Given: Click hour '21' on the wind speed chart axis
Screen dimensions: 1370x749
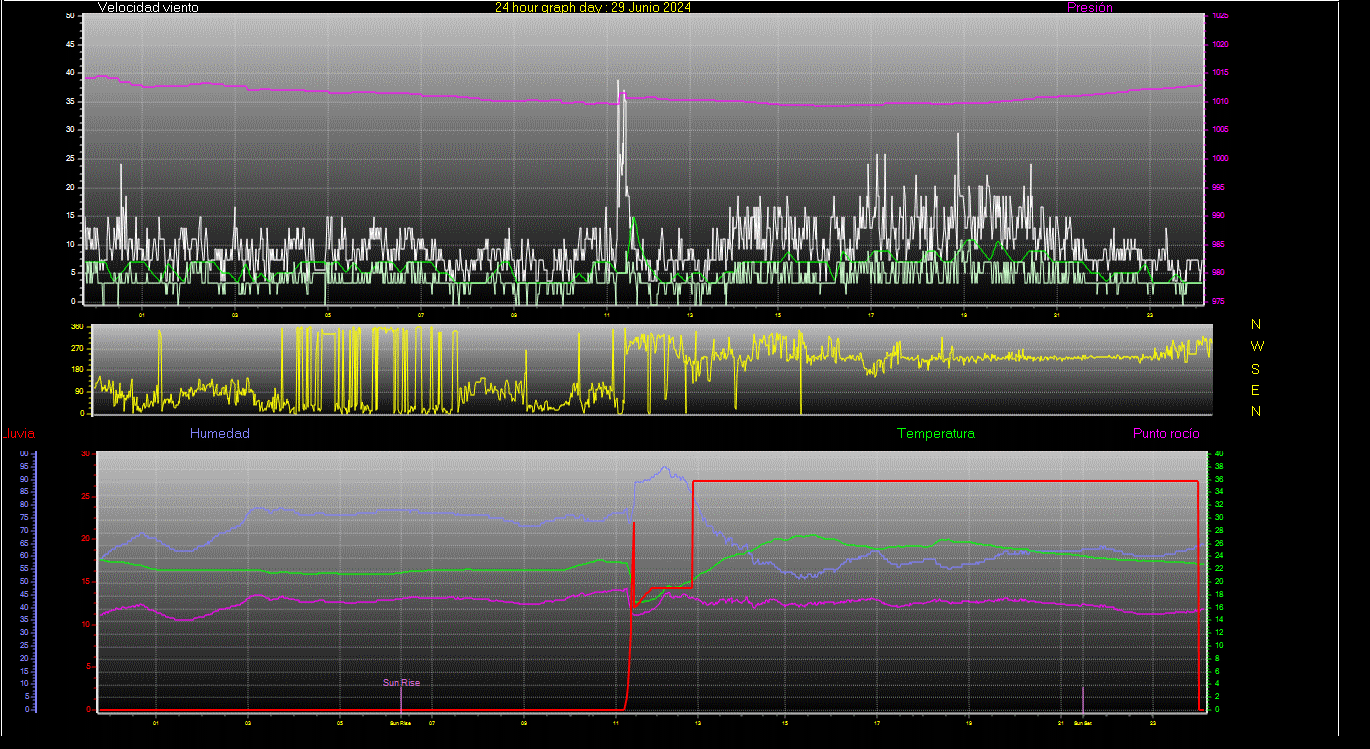Looking at the screenshot, I should click(x=1057, y=315).
